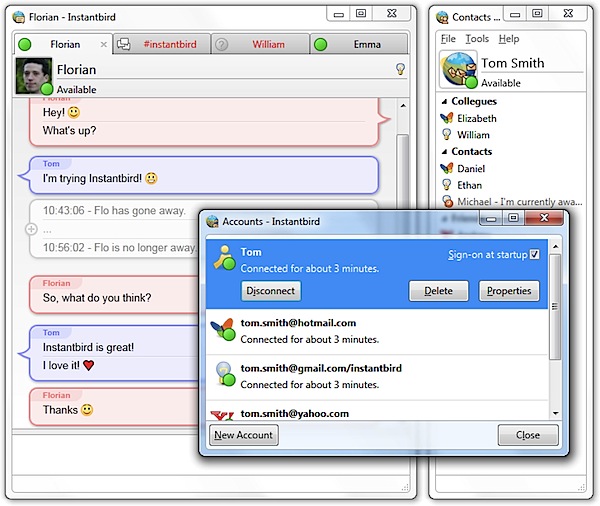Open the Tools menu in Contacts window
Viewport: 600px width, 506px height.
point(477,39)
